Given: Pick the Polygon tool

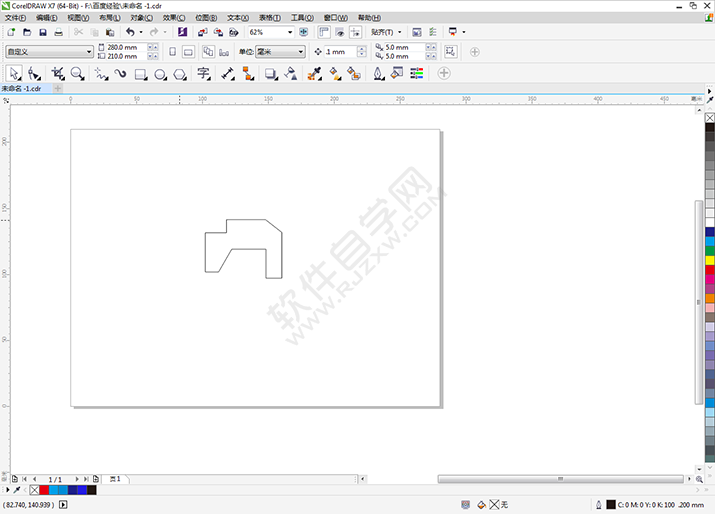Looking at the screenshot, I should coord(180,73).
